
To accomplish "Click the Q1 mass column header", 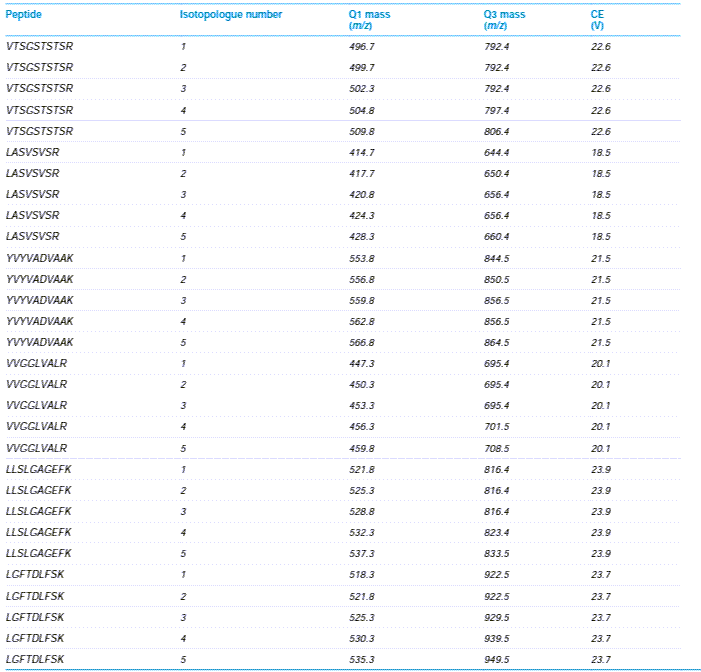I will (x=362, y=15).
